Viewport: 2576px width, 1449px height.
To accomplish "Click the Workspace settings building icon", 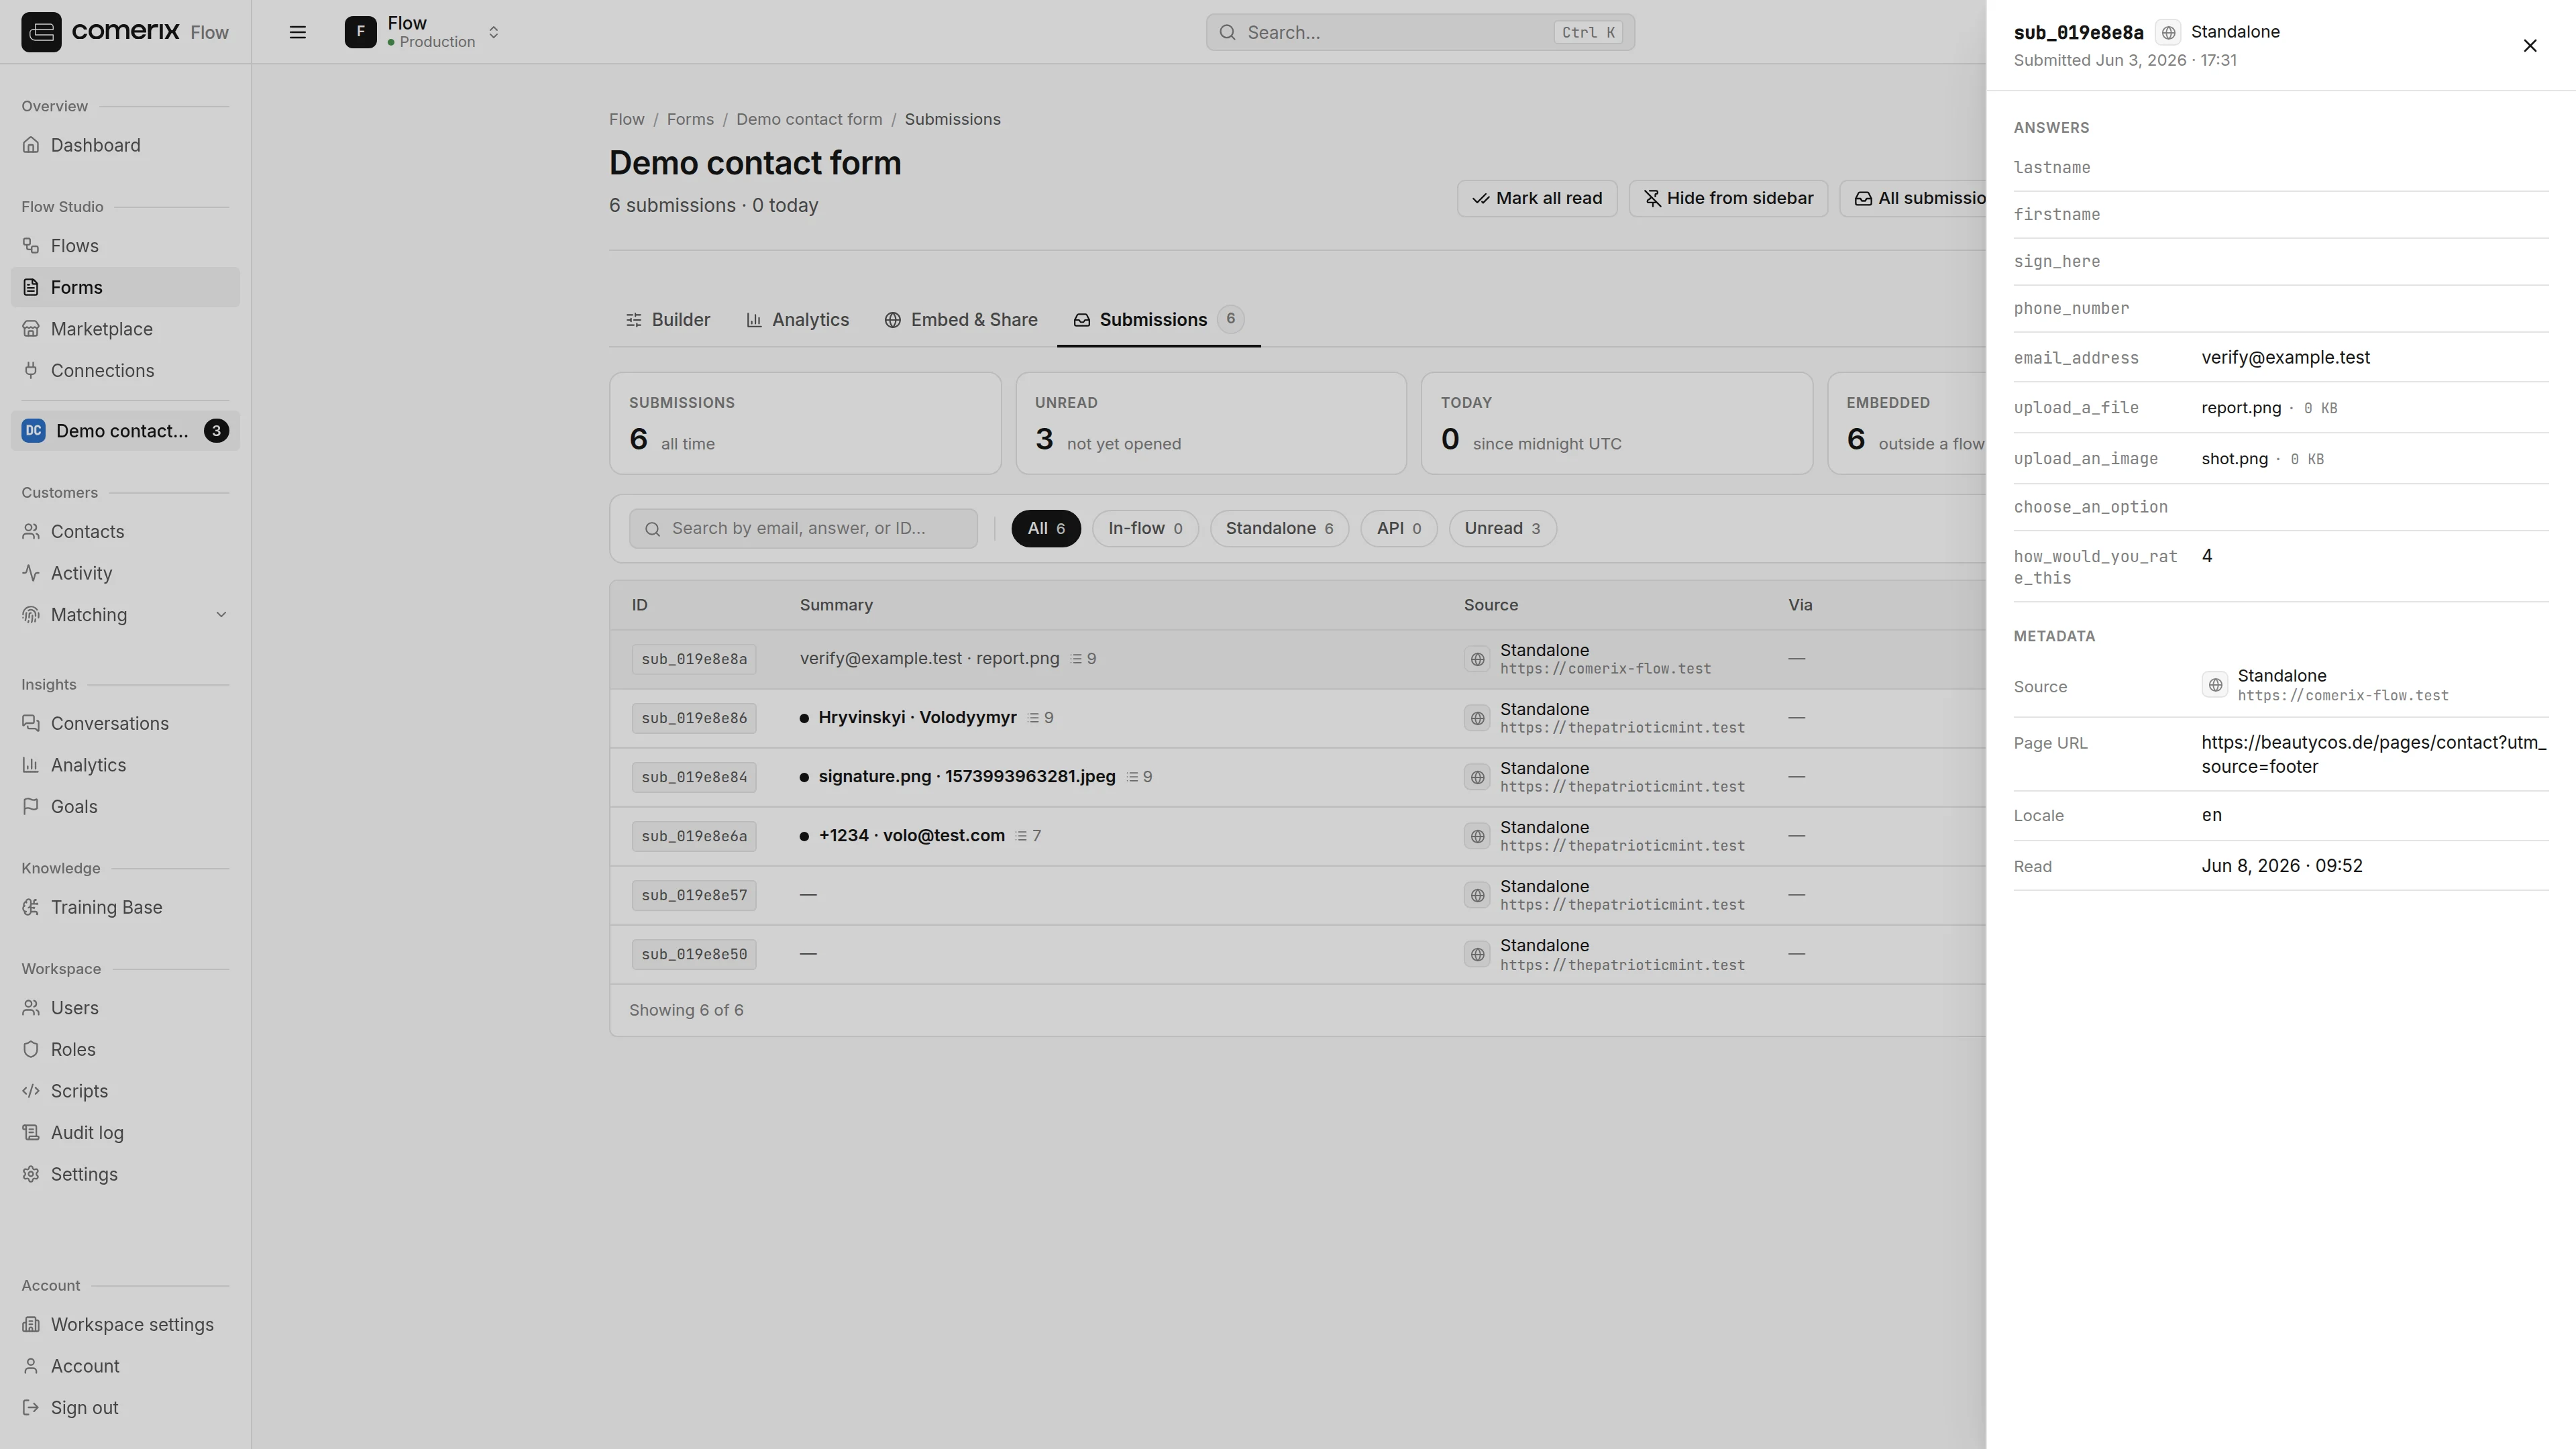I will click(31, 1325).
